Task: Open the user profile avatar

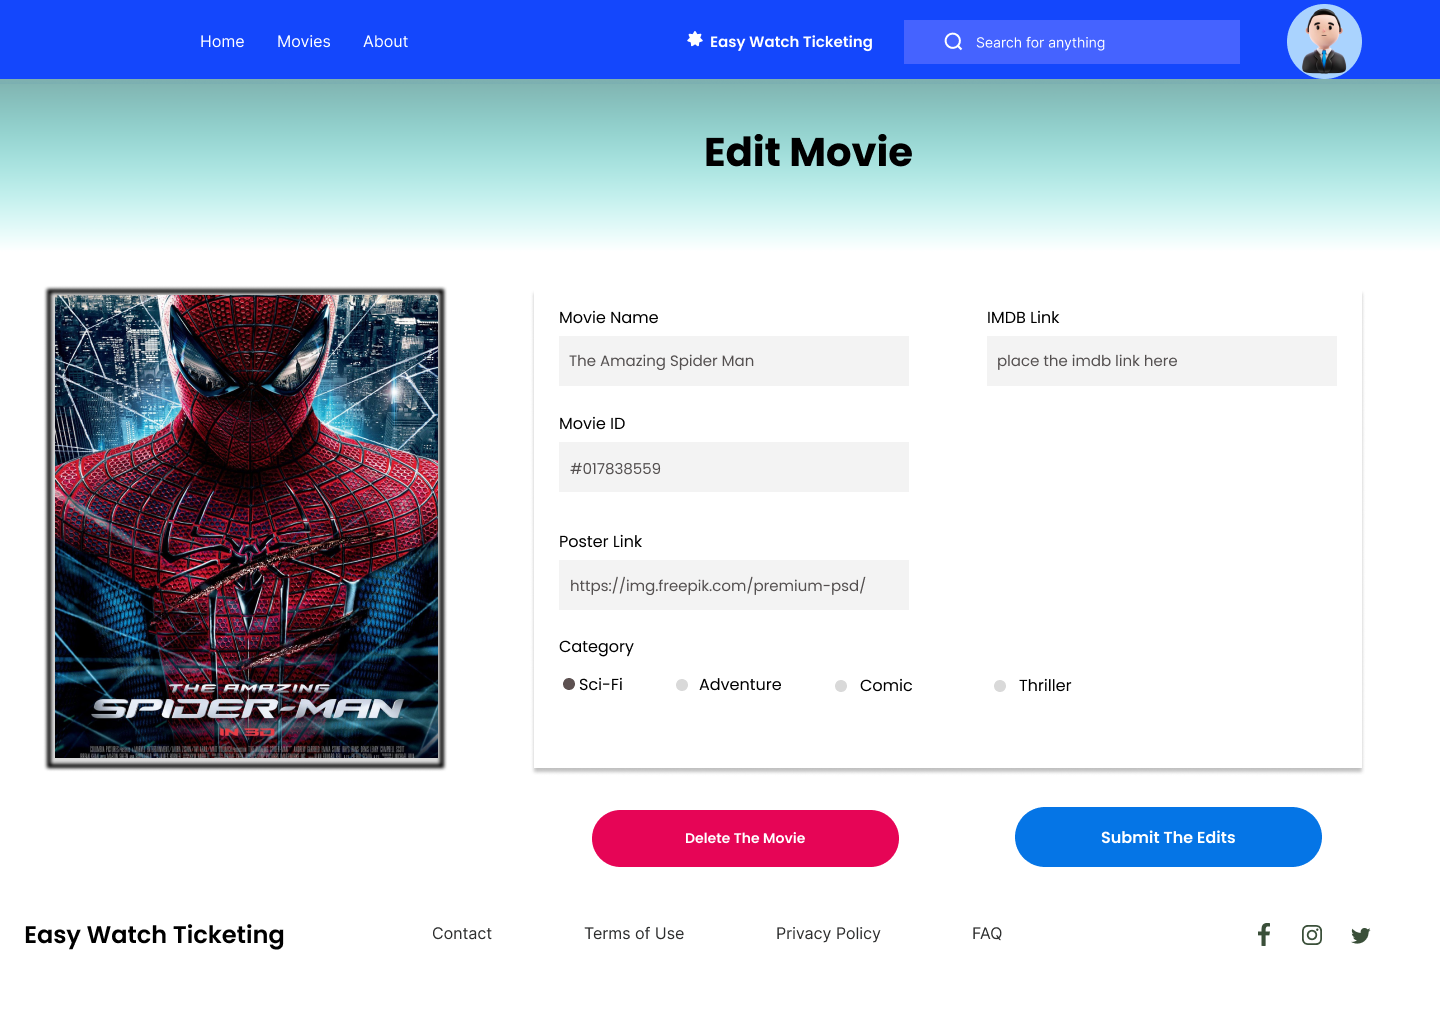Action: 1324,41
